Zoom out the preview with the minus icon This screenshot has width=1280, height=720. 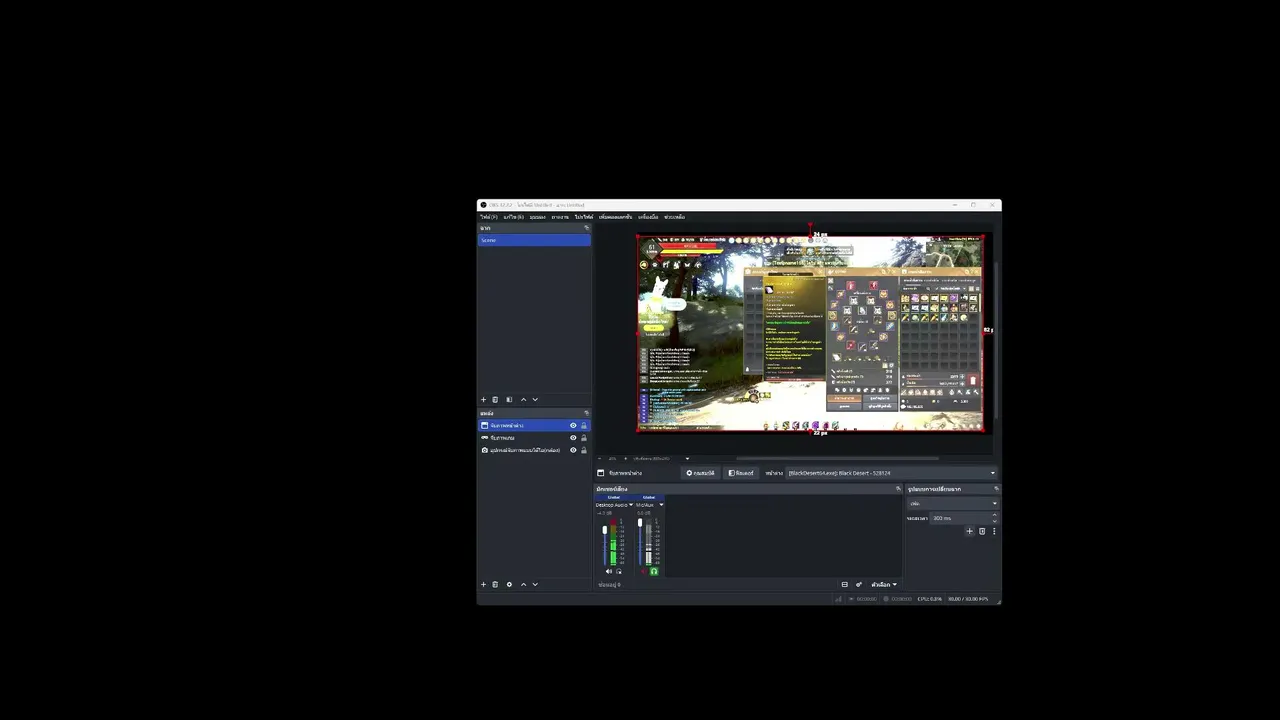tap(601, 458)
